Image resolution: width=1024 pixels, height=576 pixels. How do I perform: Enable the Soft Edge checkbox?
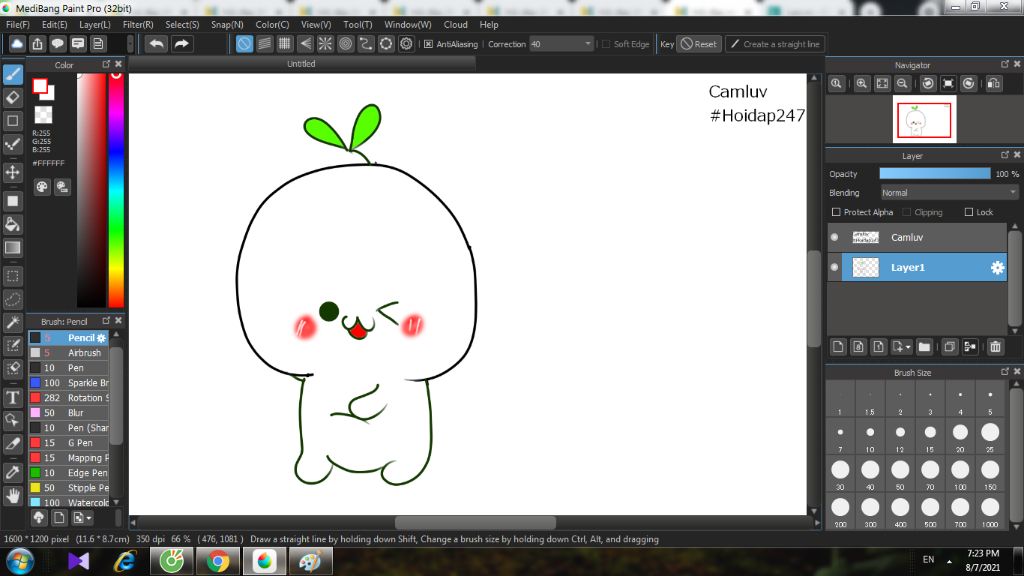coord(606,44)
